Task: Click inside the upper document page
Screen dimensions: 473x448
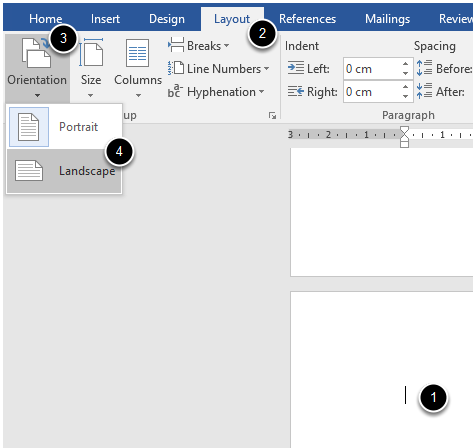Action: pyautogui.click(x=382, y=212)
